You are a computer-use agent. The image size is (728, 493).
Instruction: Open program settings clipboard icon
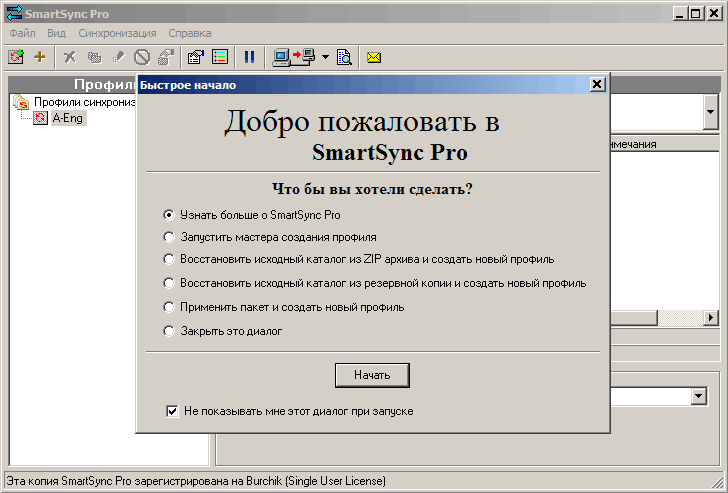pyautogui.click(x=195, y=57)
